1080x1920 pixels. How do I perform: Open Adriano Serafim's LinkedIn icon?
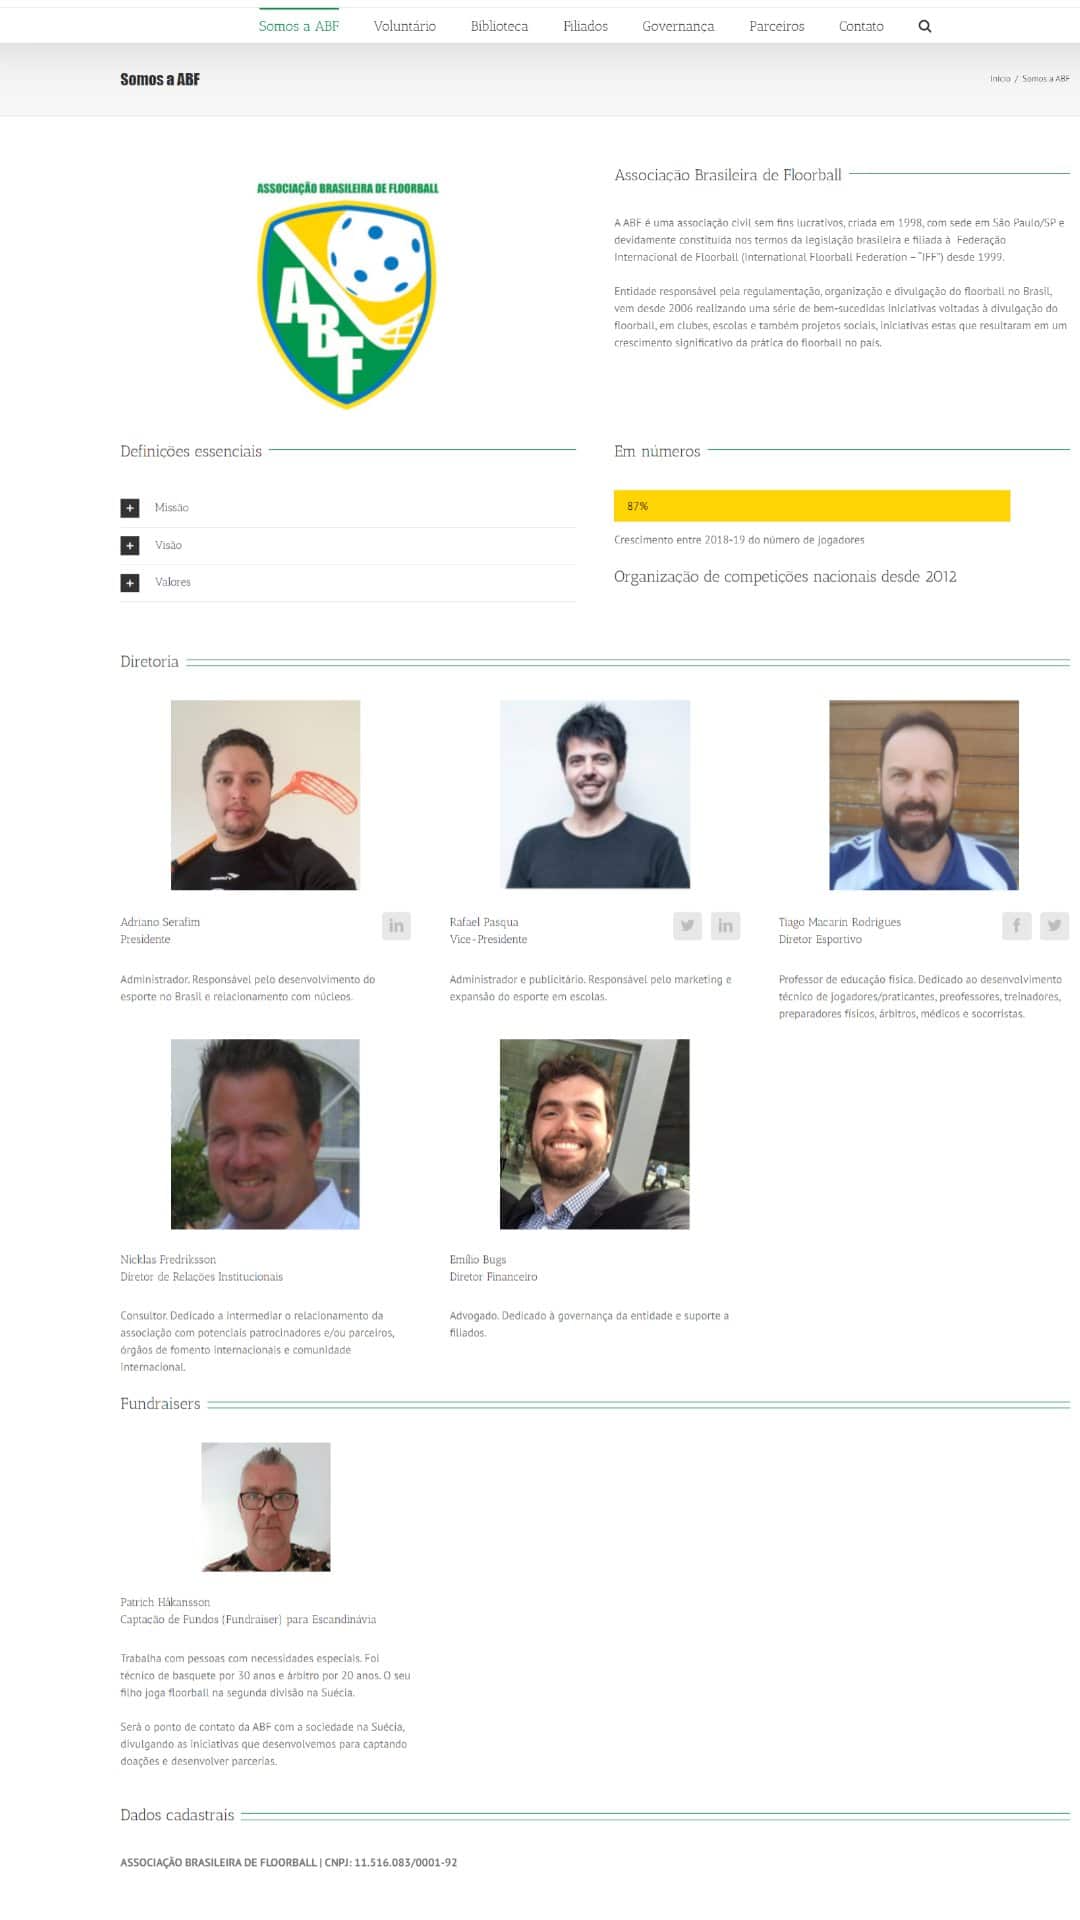coord(396,926)
